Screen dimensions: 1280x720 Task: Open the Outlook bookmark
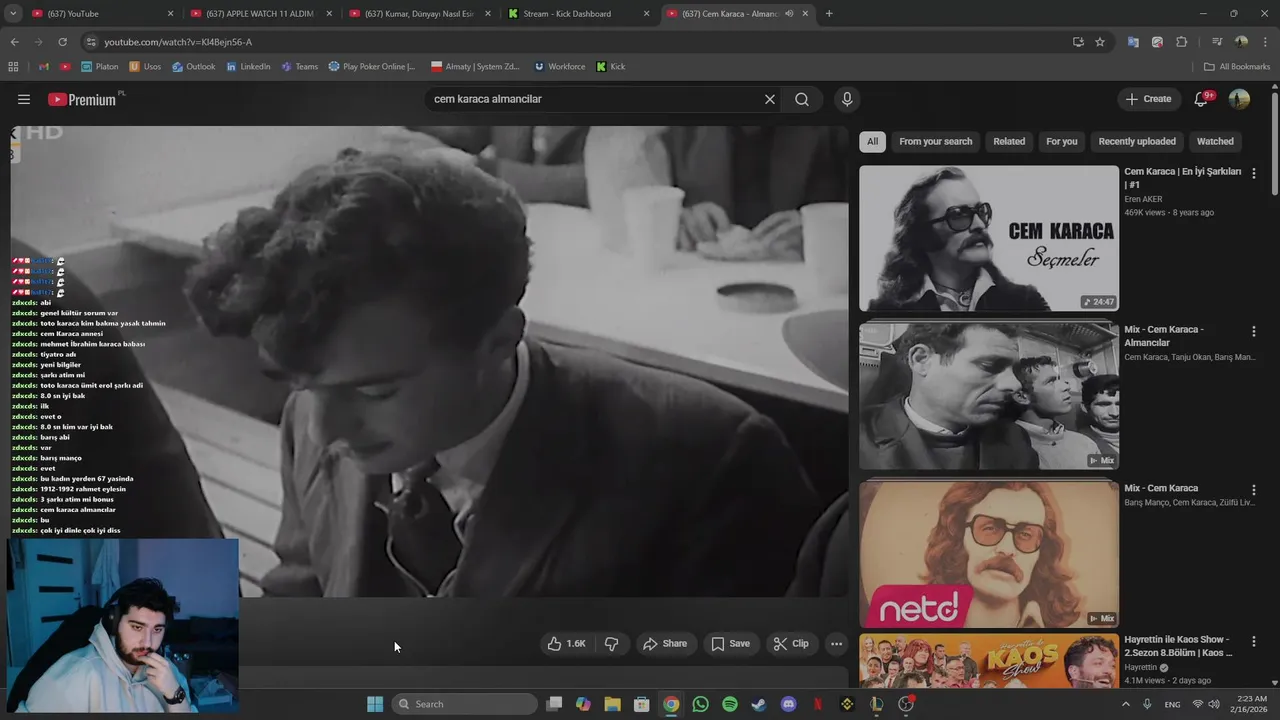[193, 67]
